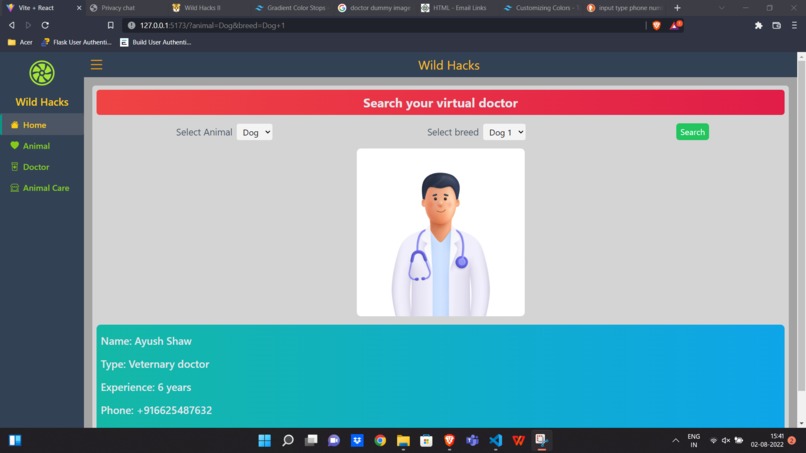This screenshot has width=806, height=453.
Task: Click the browser forward arrow
Action: (28, 25)
